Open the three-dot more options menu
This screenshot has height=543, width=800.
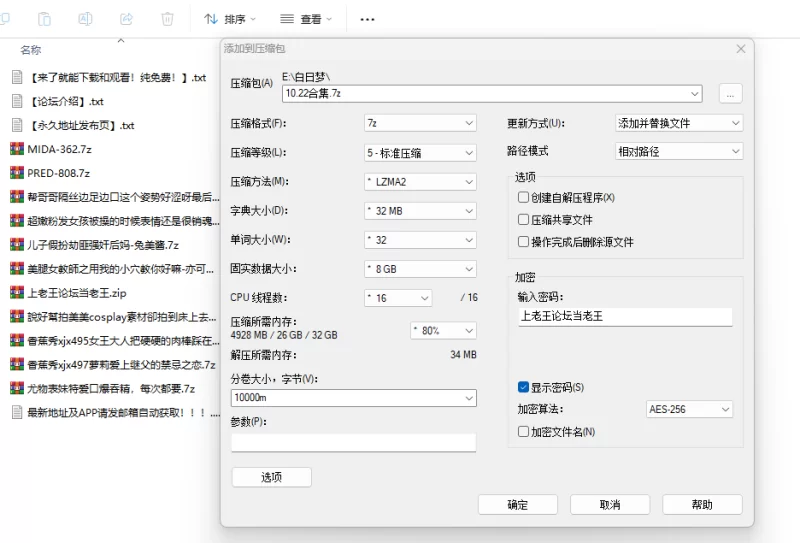click(367, 19)
